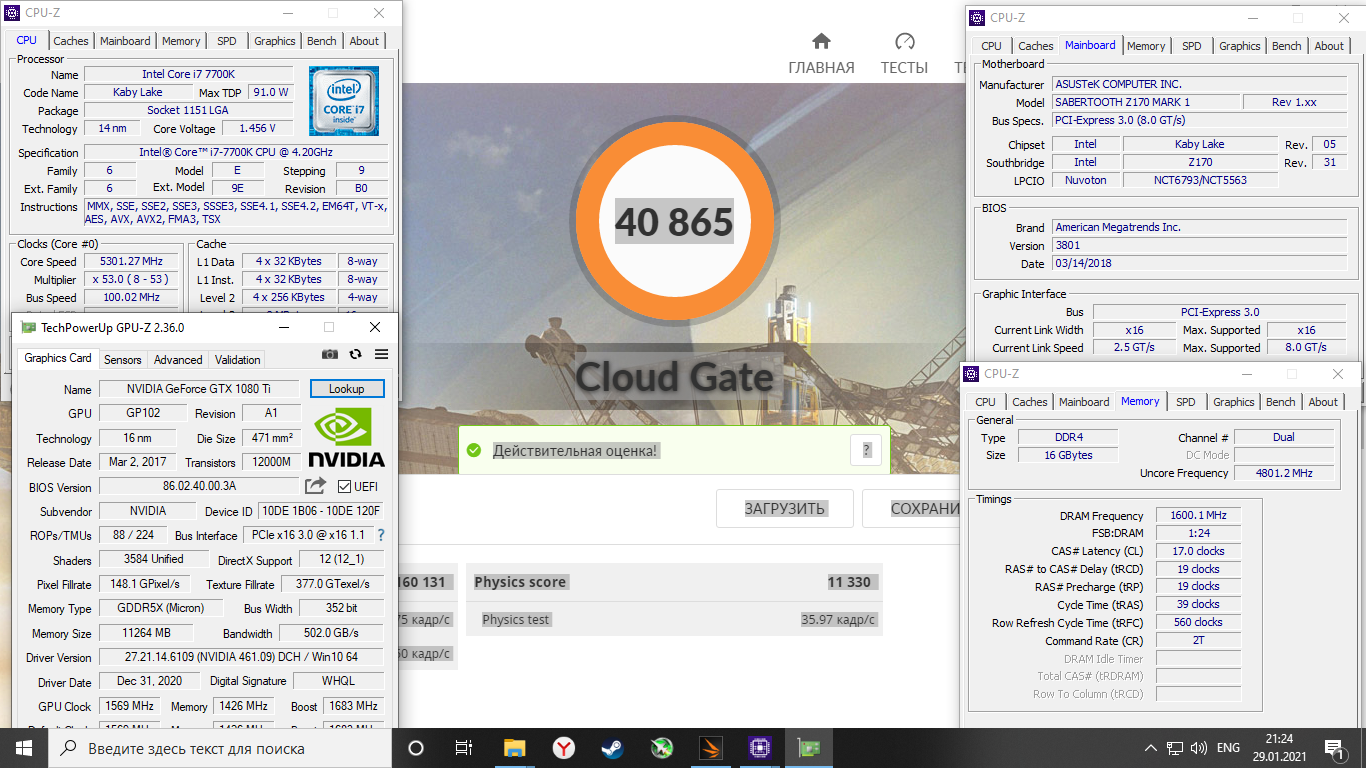This screenshot has height=768, width=1366.
Task: Click the DRAM Frequency value 1600.1 MHz
Action: [1198, 516]
